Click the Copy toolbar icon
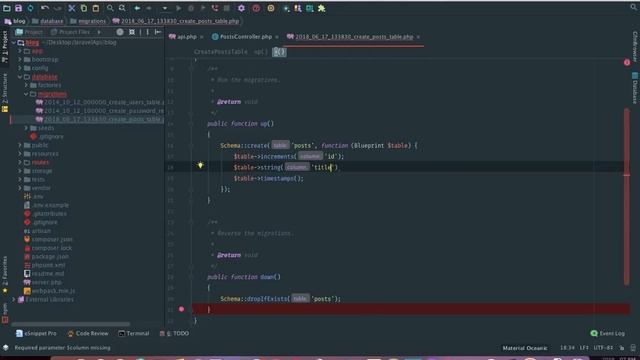The height and width of the screenshot is (360, 640). [x=83, y=8]
